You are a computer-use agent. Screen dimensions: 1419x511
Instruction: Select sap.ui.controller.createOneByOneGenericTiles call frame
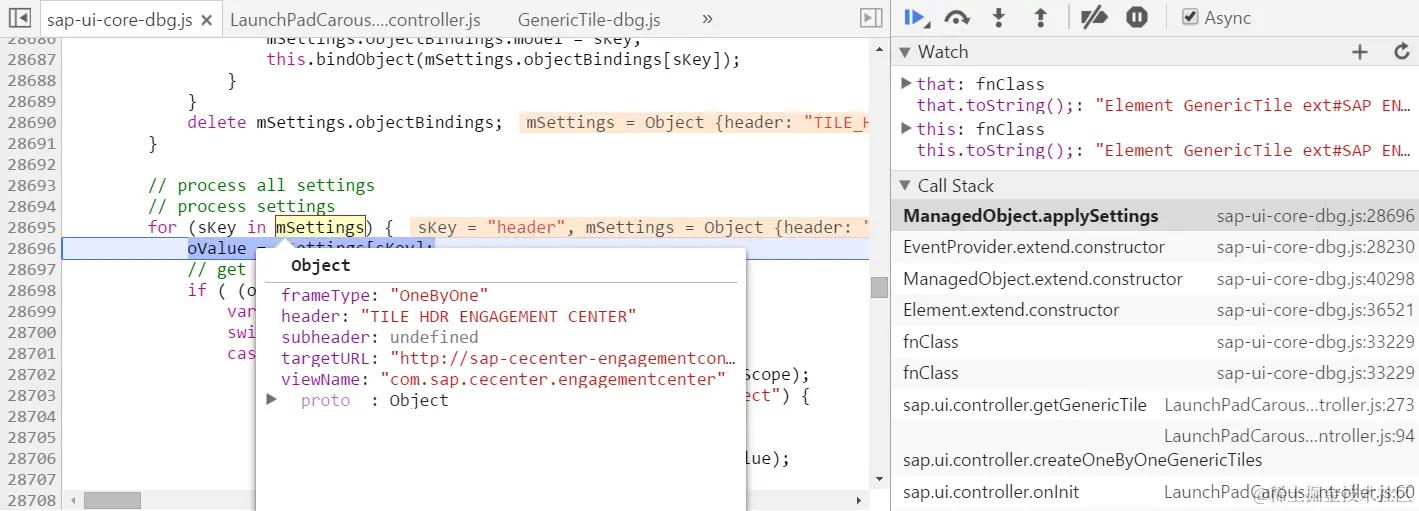1154,448
